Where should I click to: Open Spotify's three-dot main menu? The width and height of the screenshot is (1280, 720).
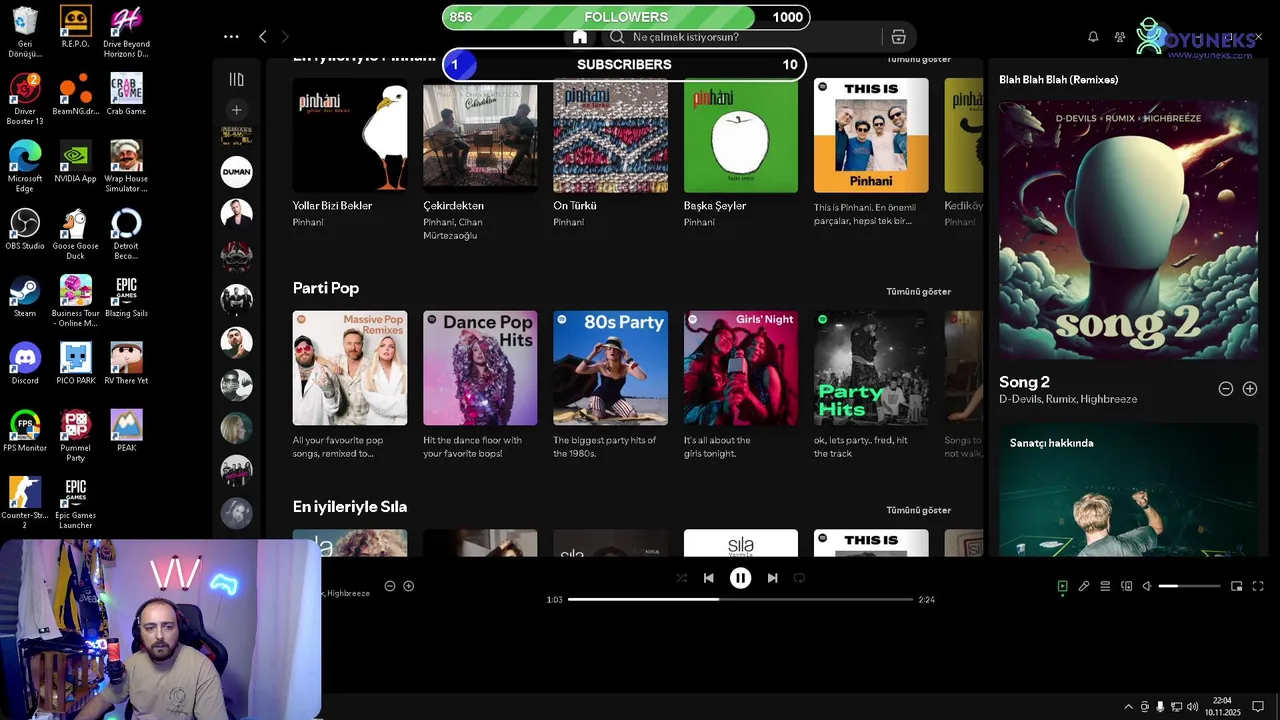(231, 36)
